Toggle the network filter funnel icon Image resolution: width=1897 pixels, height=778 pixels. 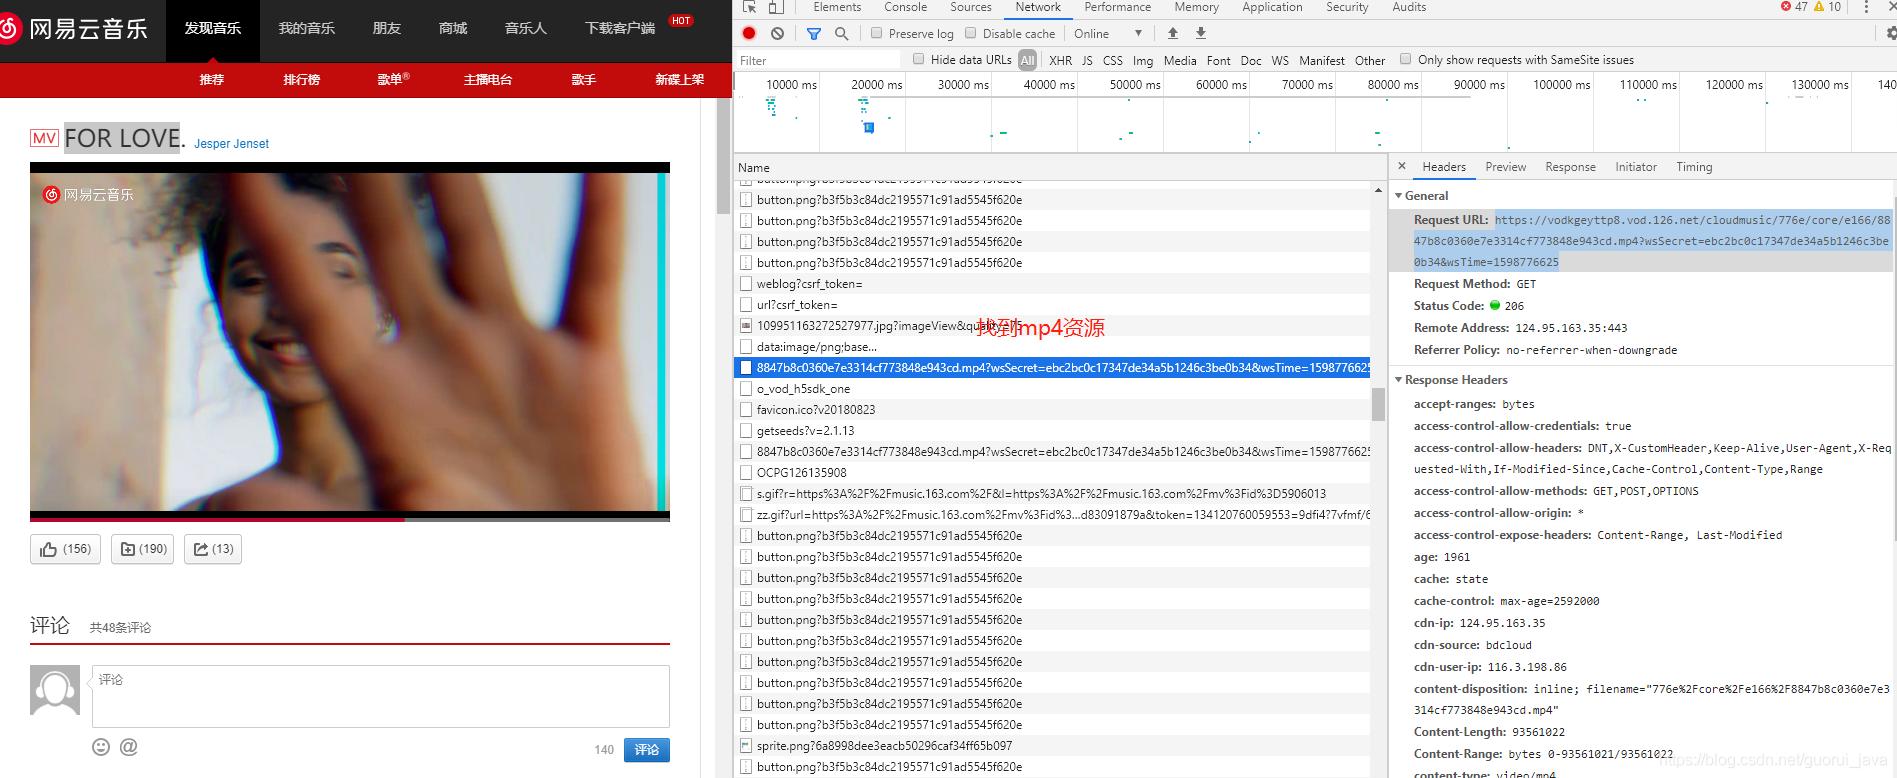click(814, 33)
